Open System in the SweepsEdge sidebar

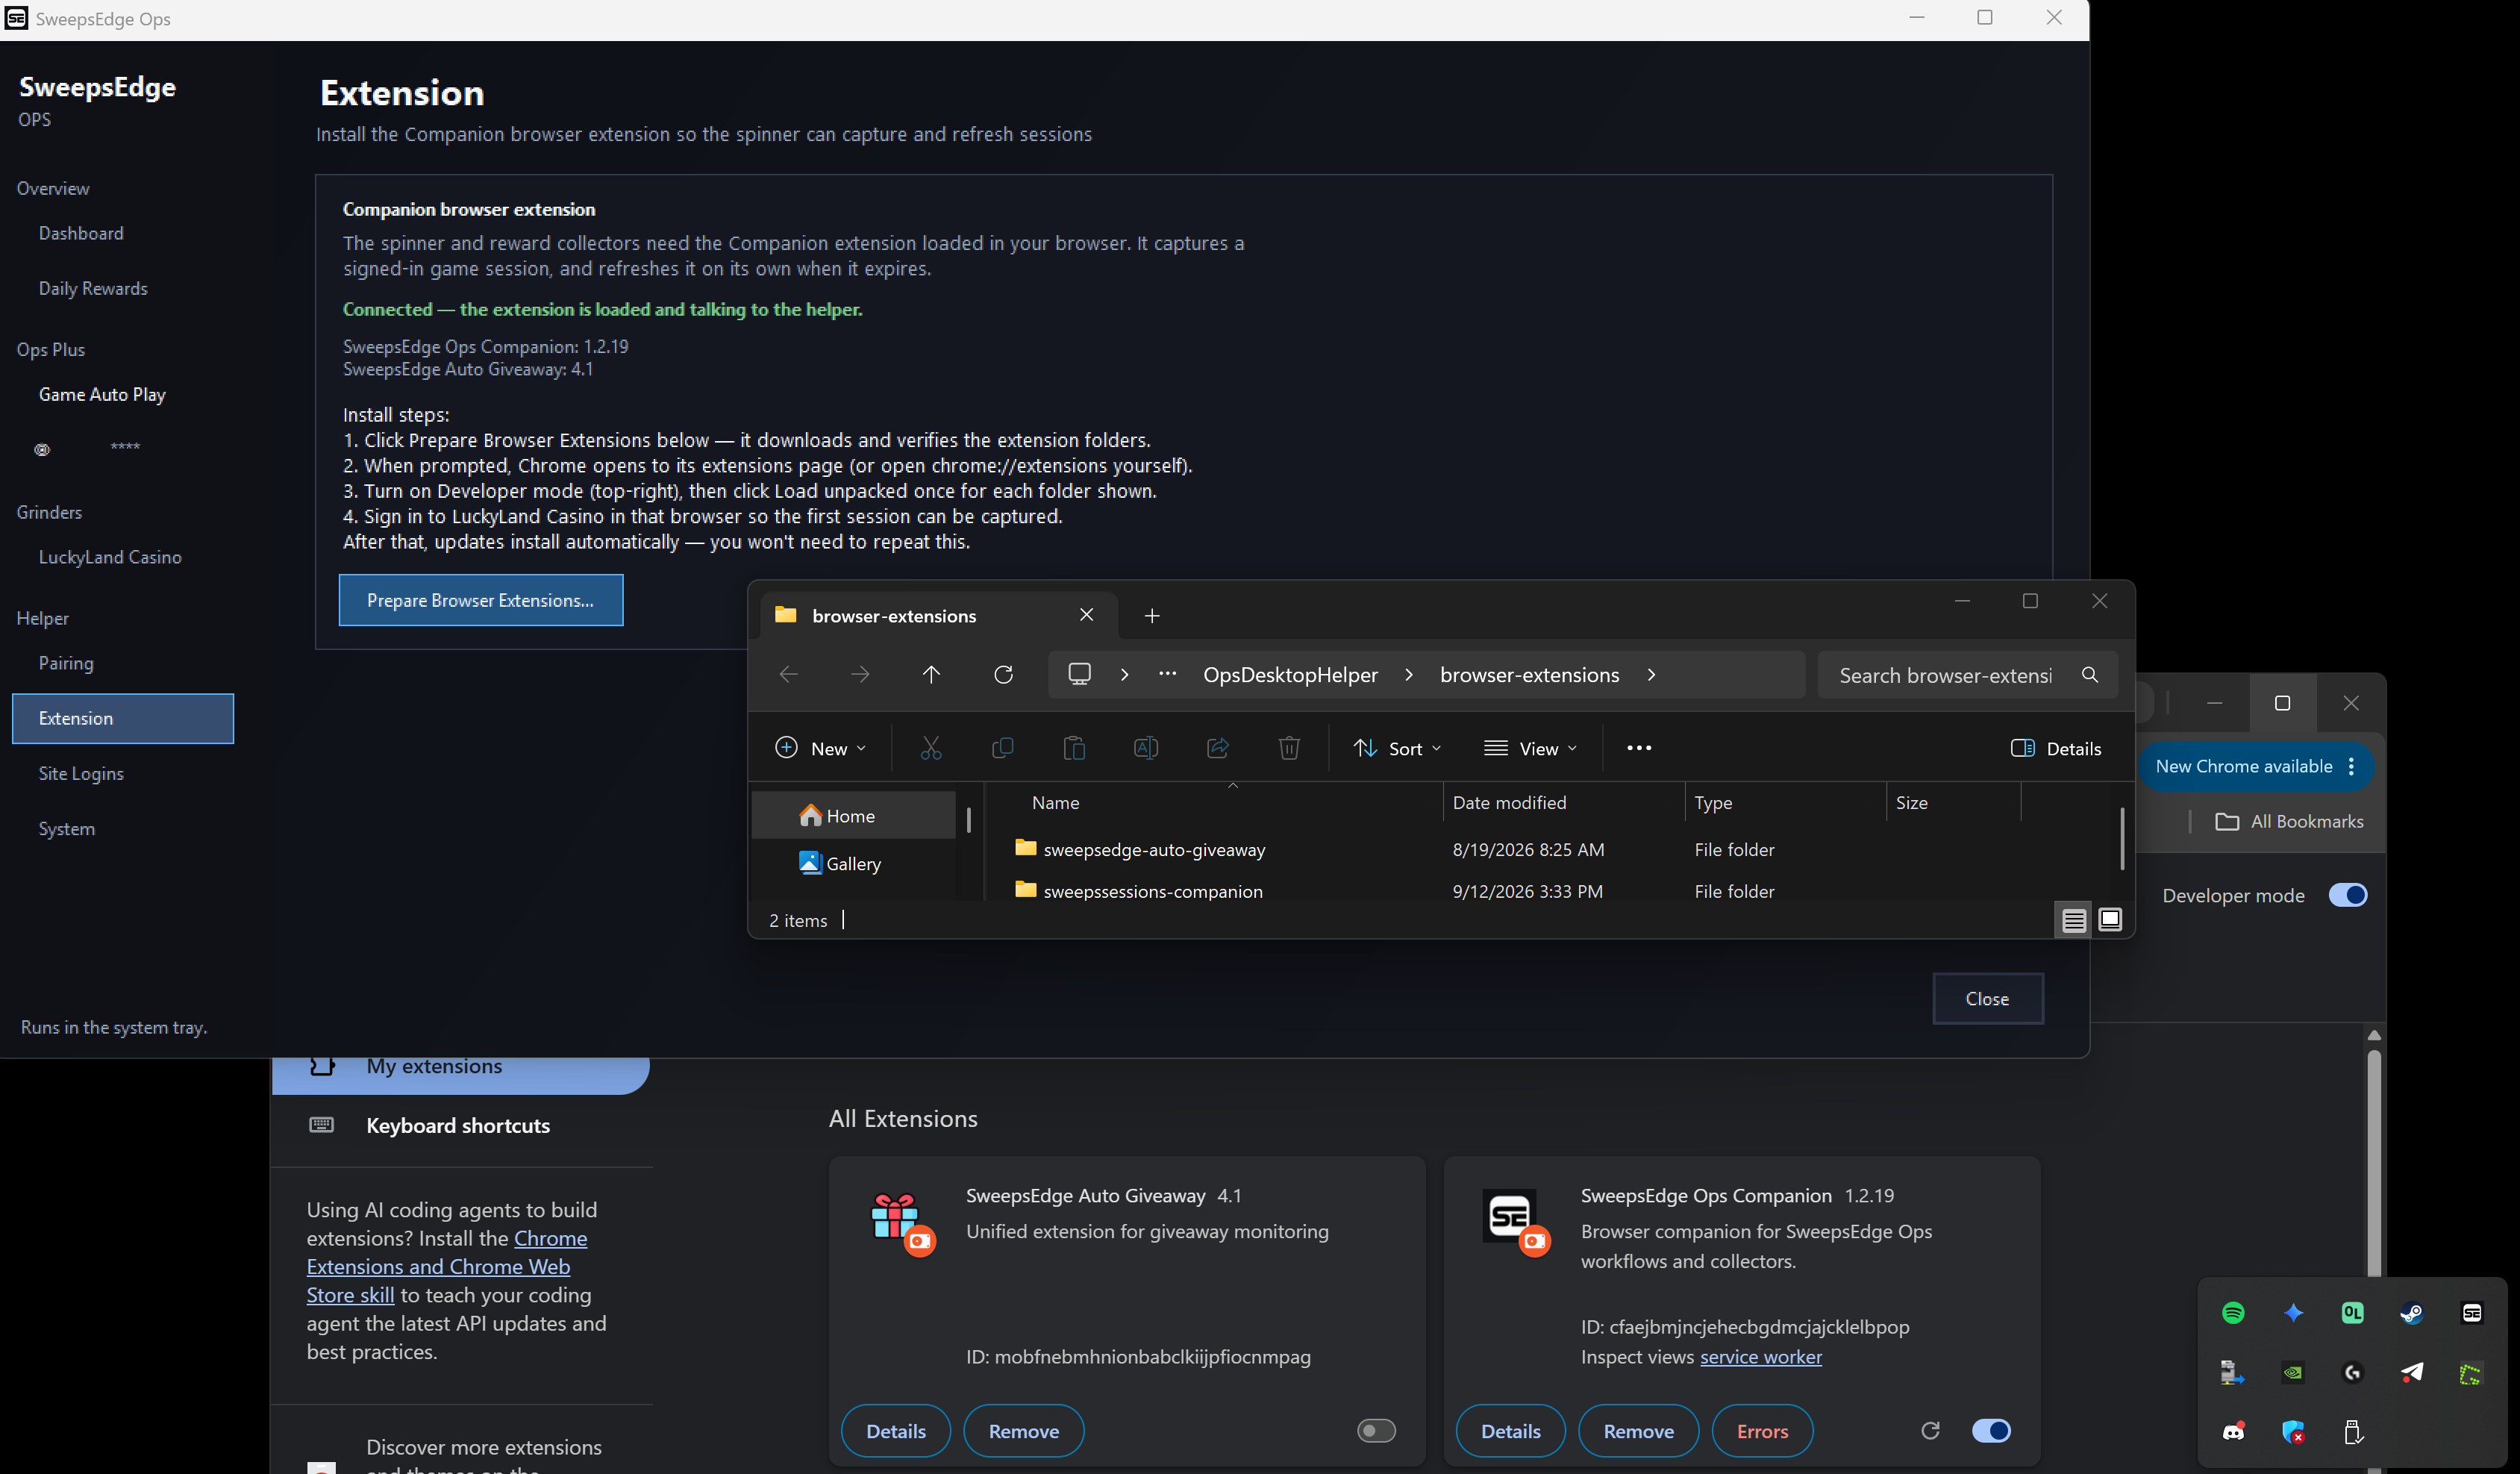pos(67,828)
